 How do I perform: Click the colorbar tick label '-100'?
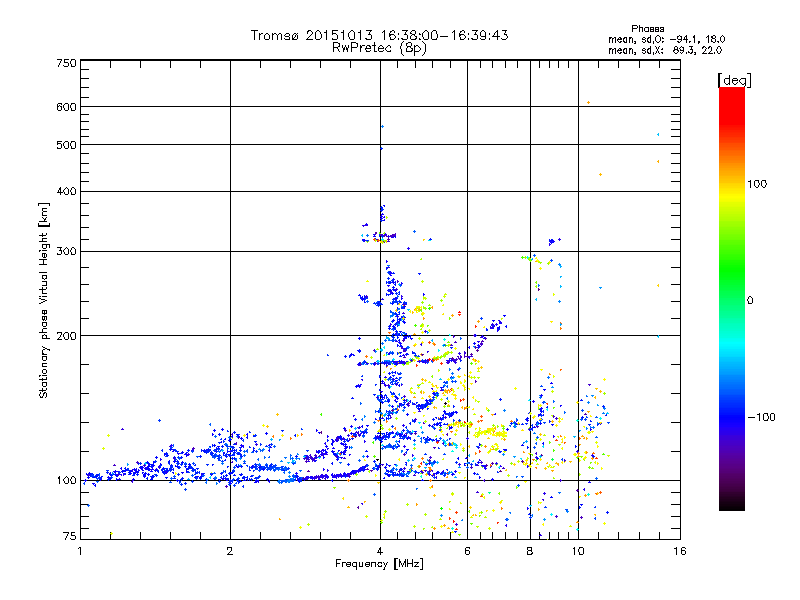(x=761, y=417)
